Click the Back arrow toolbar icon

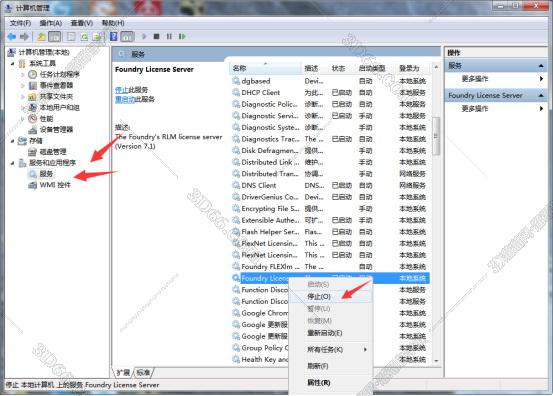pyautogui.click(x=12, y=36)
